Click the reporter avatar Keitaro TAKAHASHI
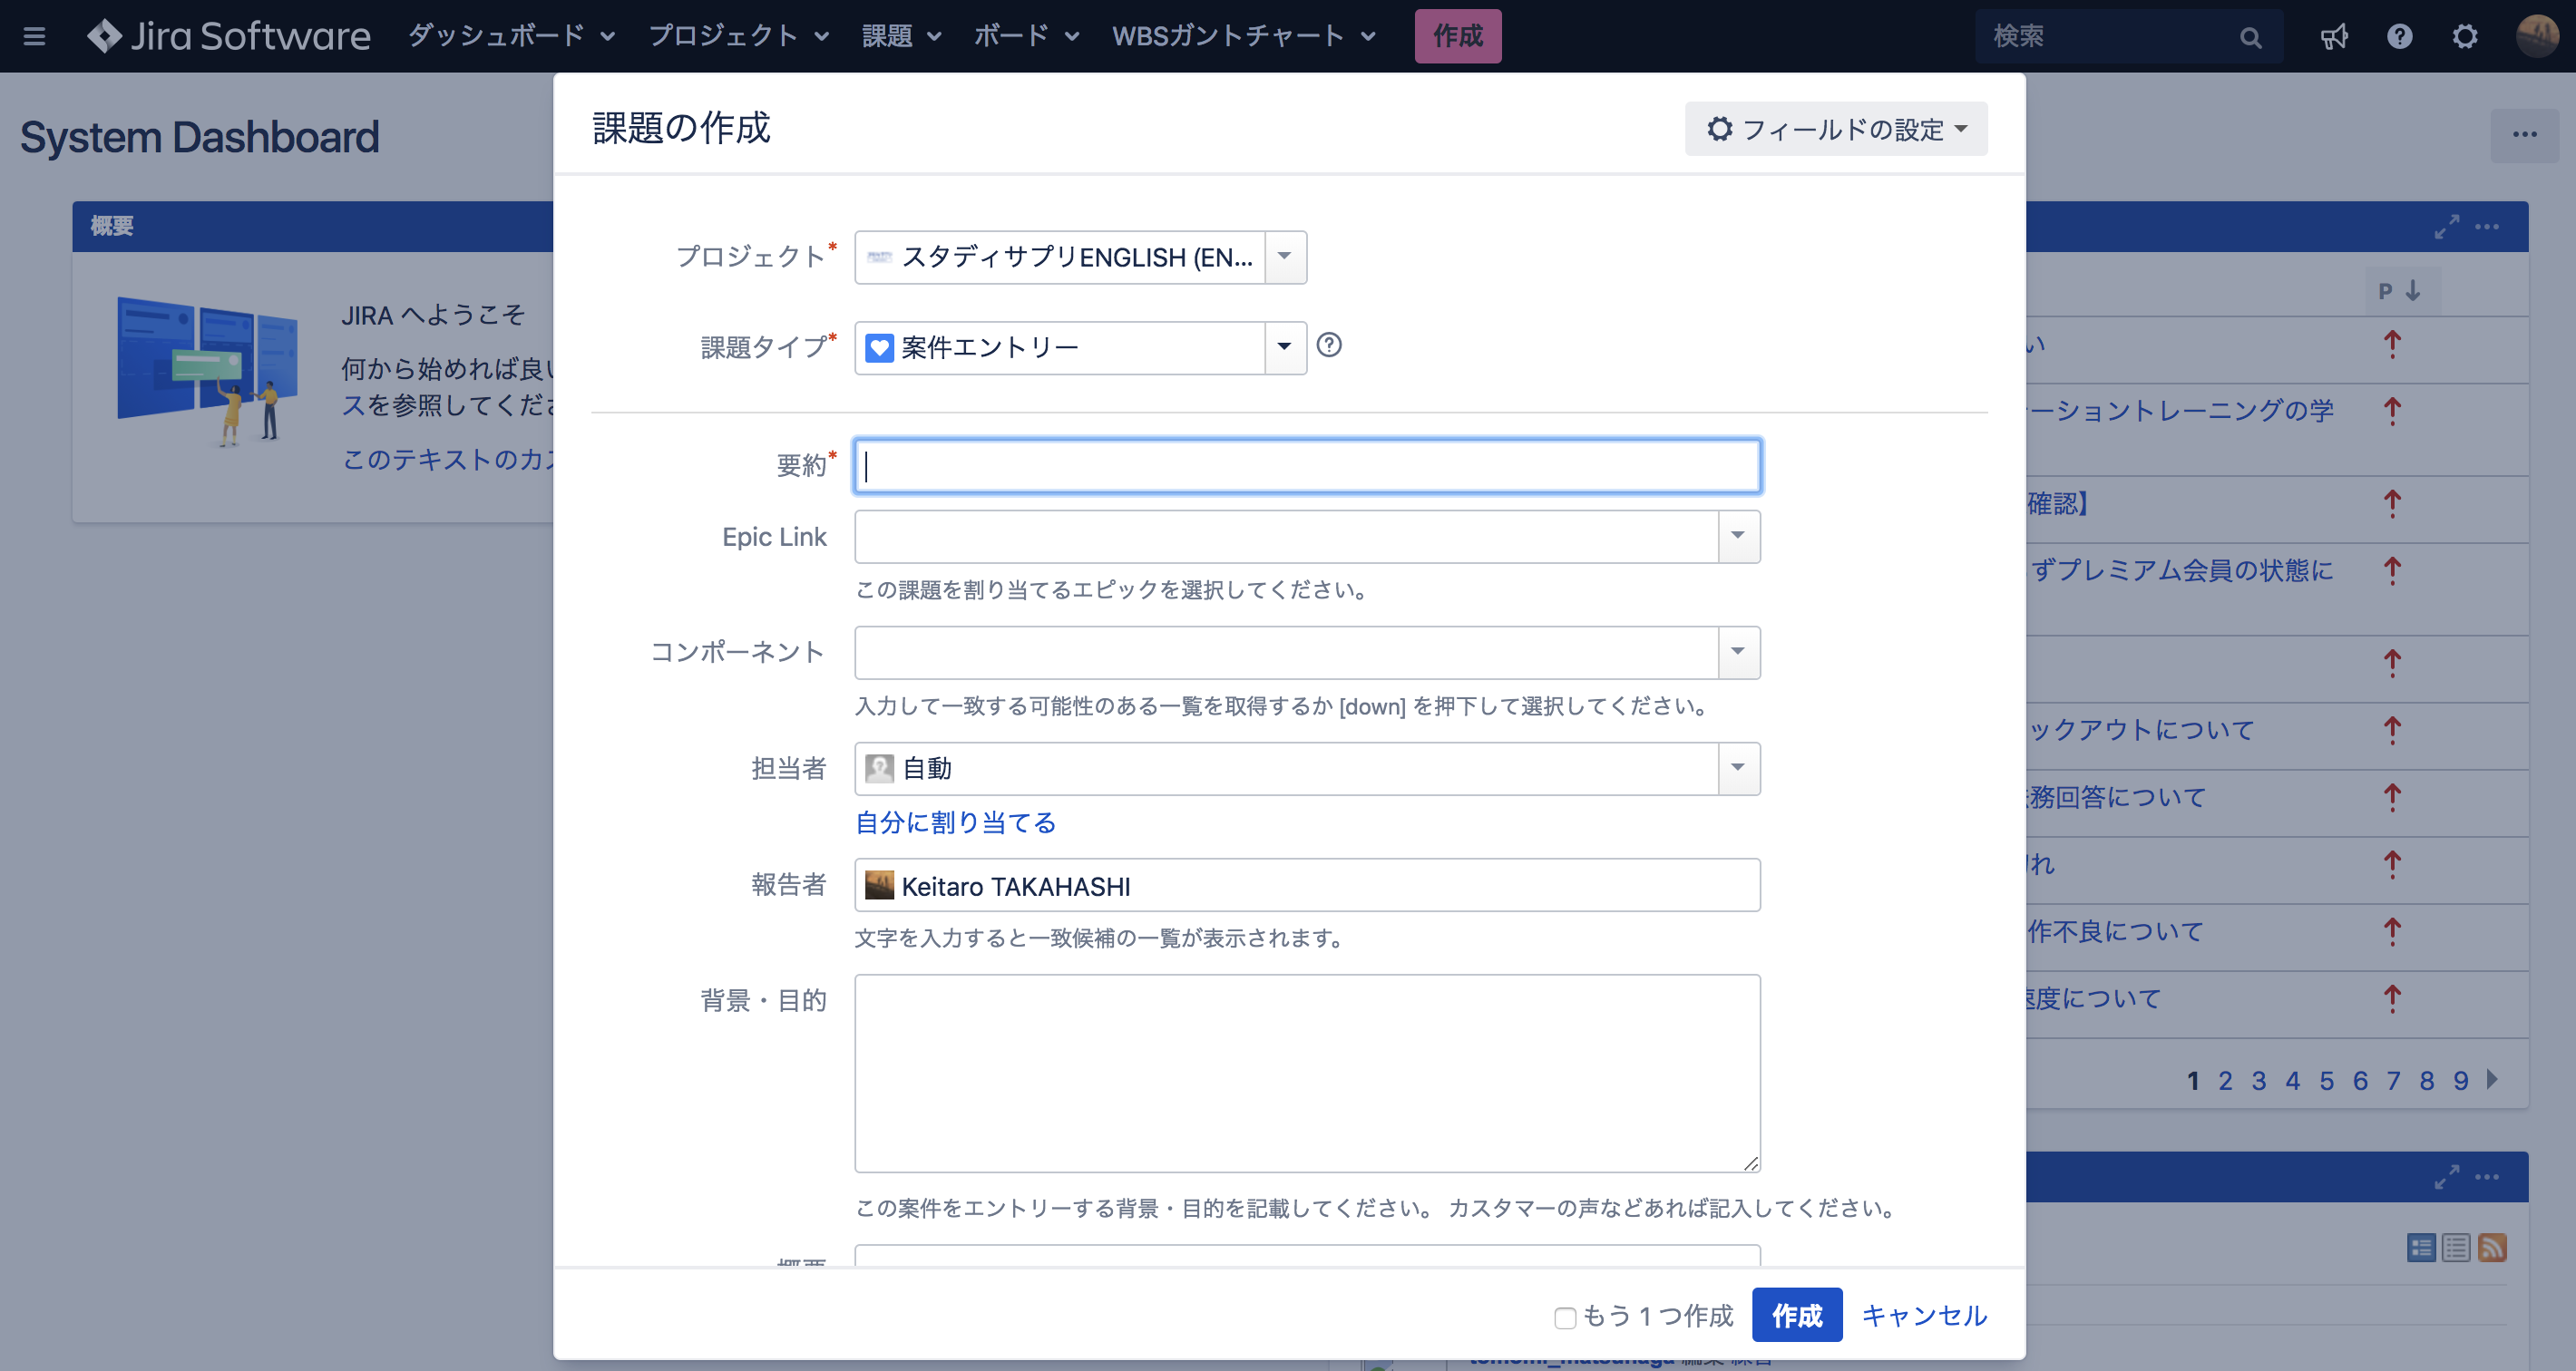Viewport: 2576px width, 1371px height. click(x=879, y=885)
